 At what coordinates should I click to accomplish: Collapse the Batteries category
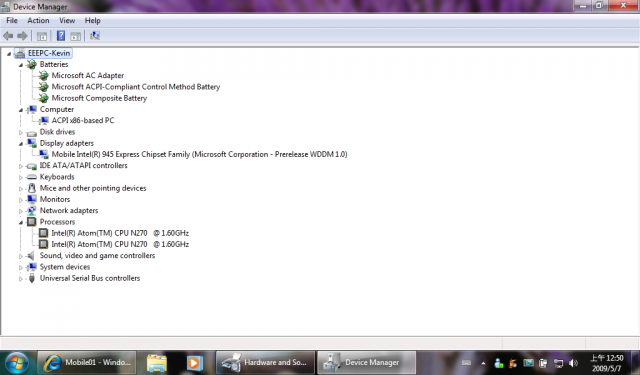(x=21, y=65)
